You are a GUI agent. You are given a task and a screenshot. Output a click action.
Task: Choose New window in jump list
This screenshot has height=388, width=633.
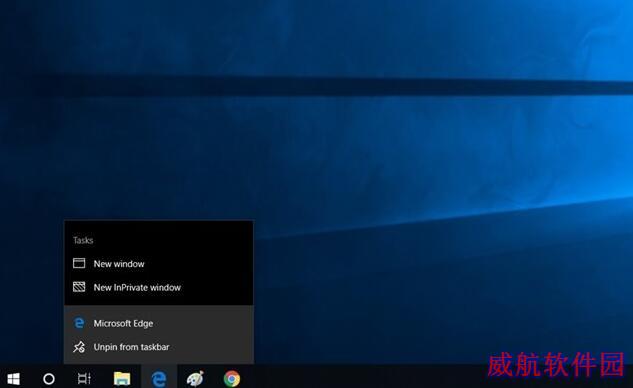[159, 264]
